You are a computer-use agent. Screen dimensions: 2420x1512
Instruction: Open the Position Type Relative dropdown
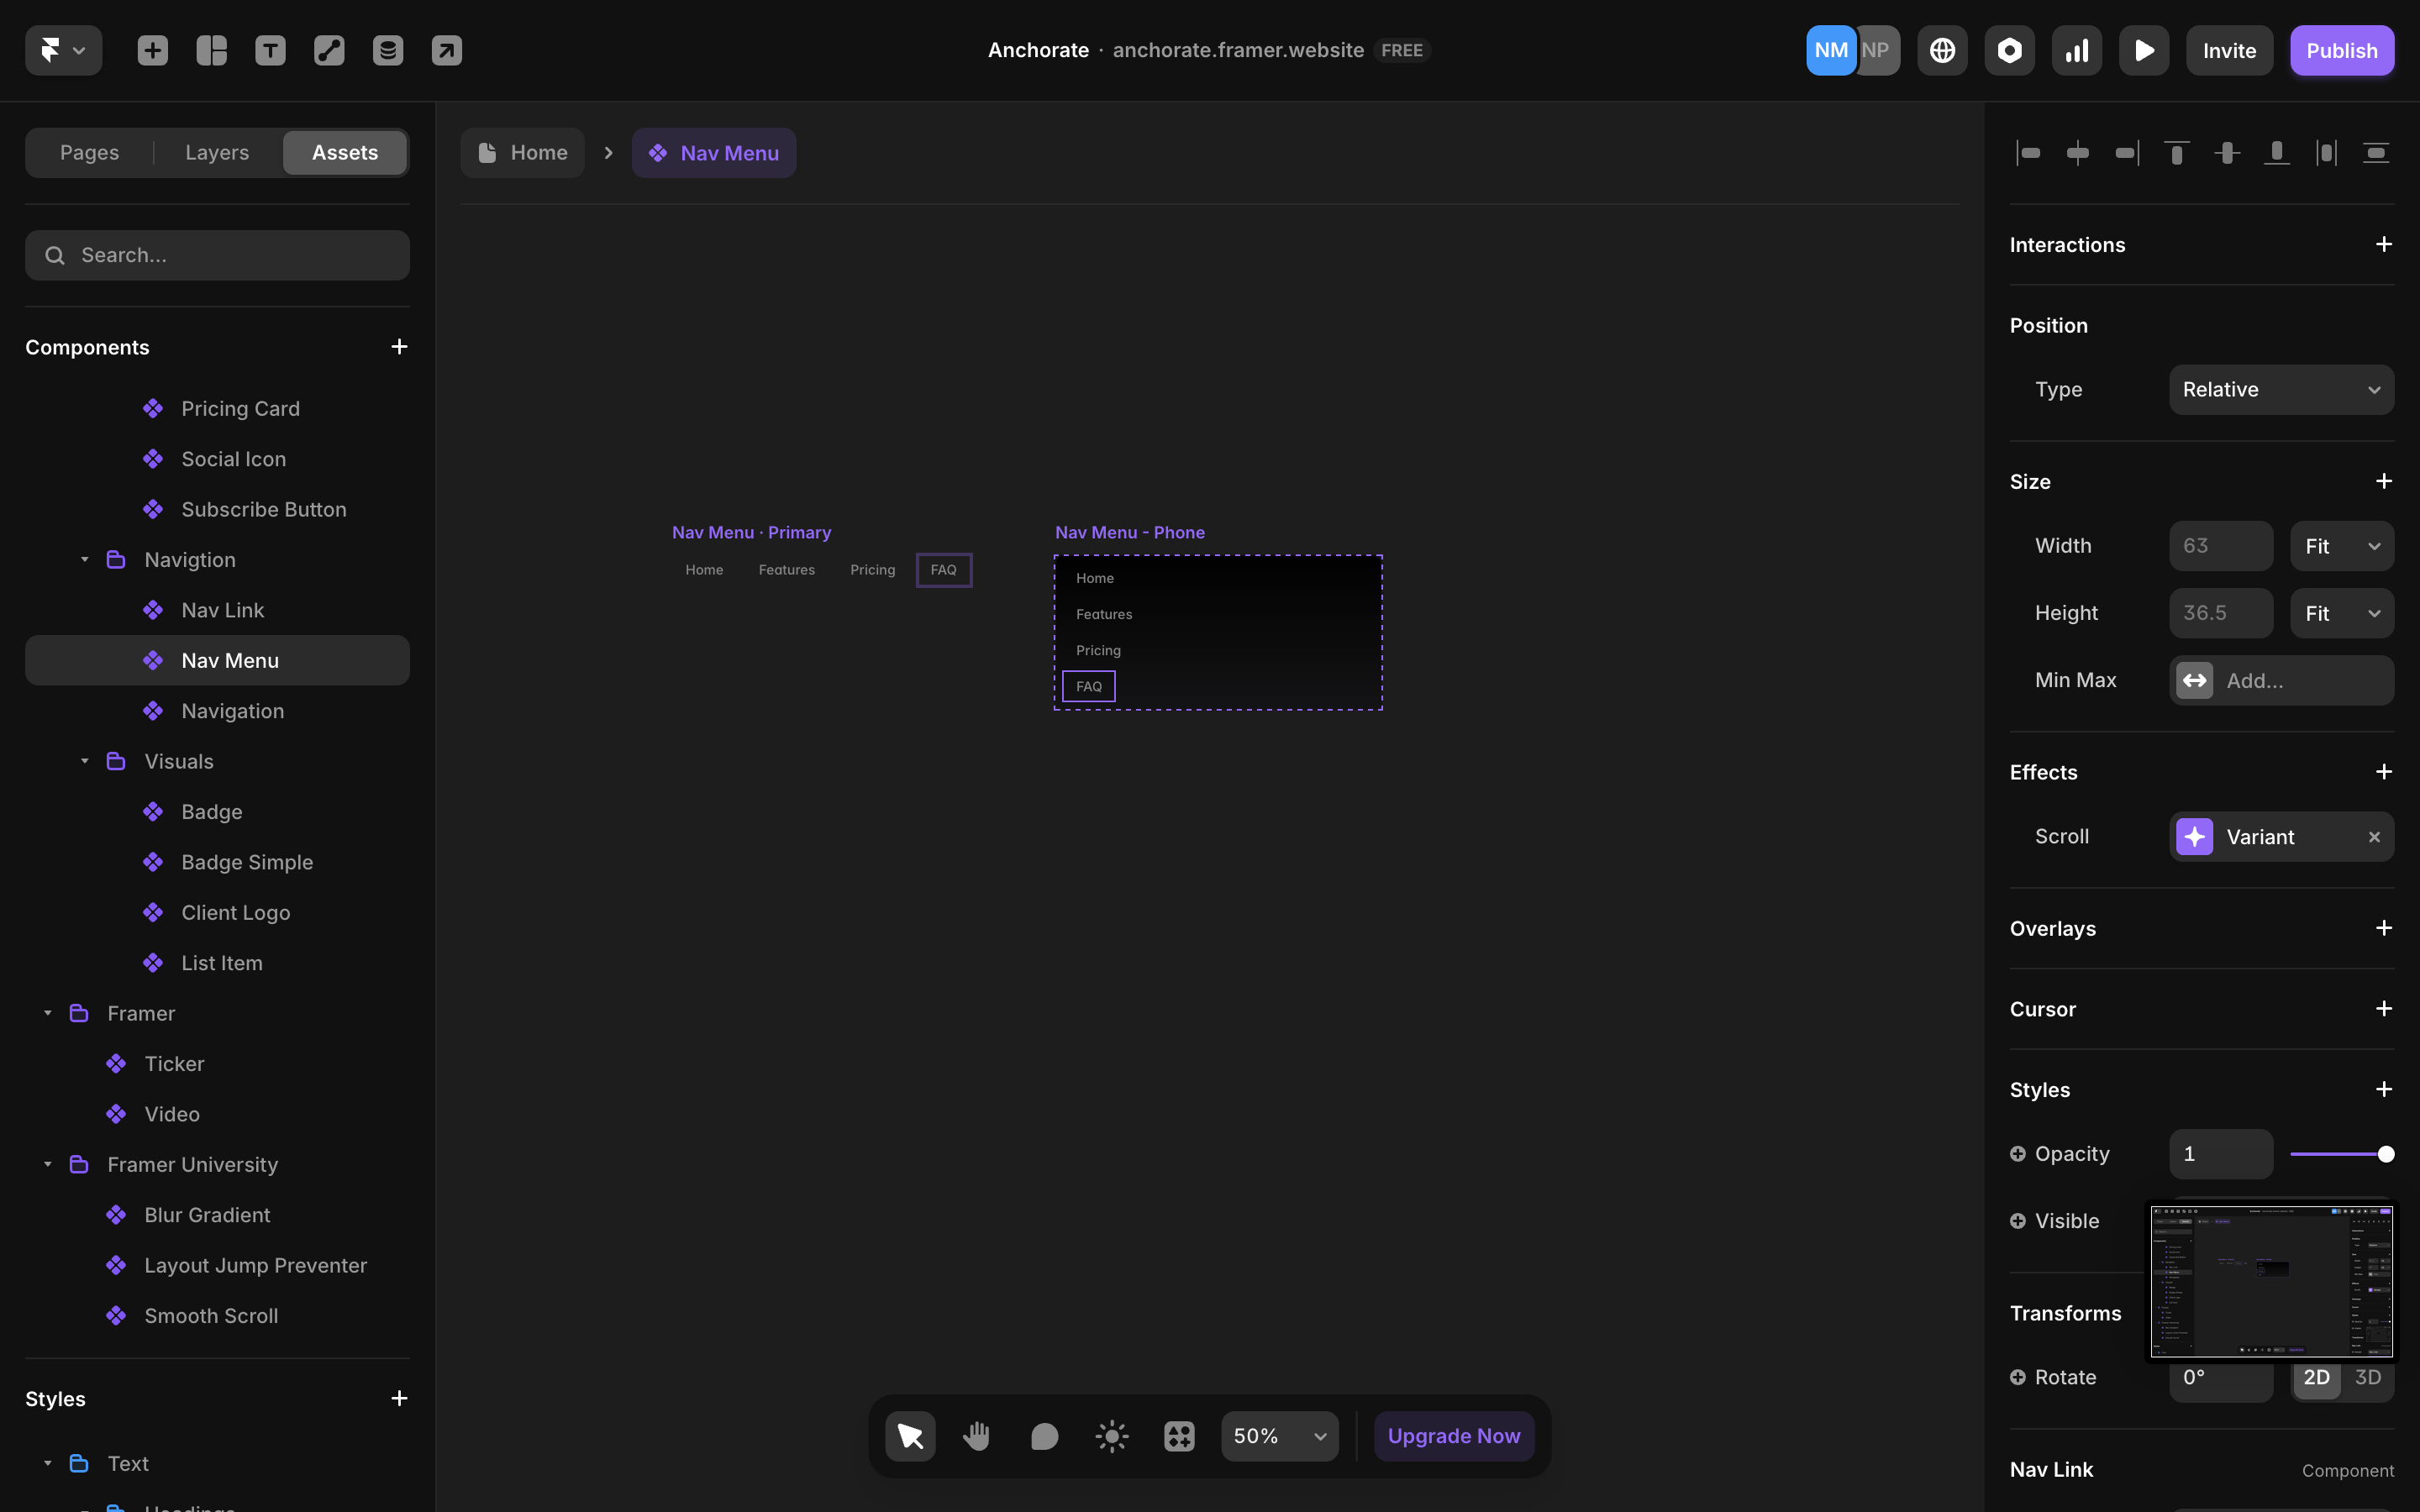pos(2281,389)
